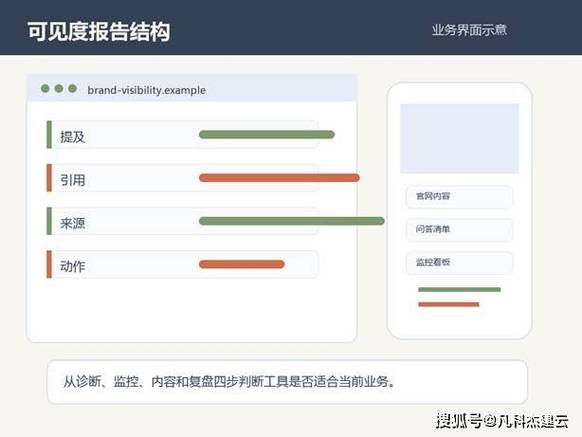Click the orange bar in 动作 row
The width and height of the screenshot is (582, 437).
pyautogui.click(x=242, y=264)
